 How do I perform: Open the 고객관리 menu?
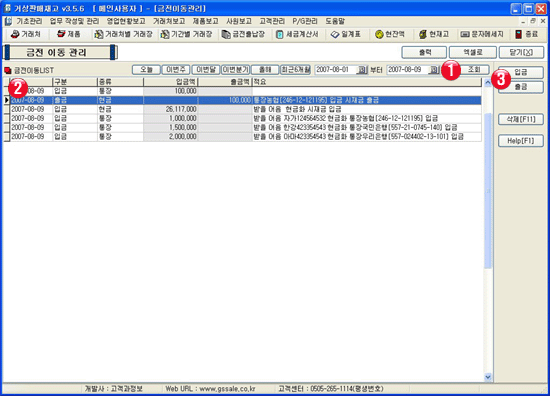[272, 21]
